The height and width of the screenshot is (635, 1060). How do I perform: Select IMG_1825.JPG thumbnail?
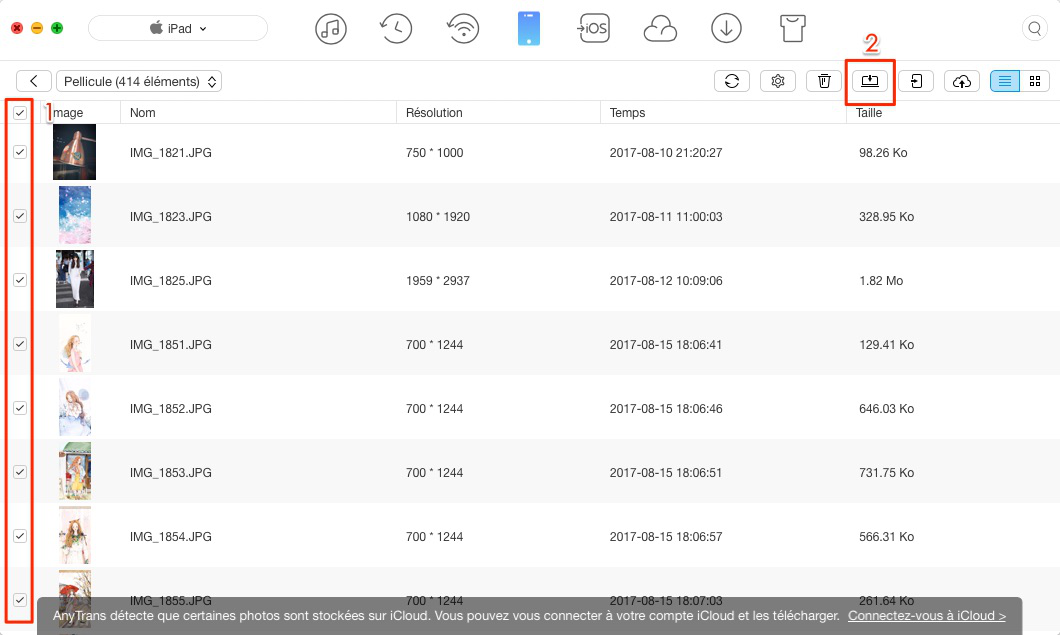(x=74, y=279)
